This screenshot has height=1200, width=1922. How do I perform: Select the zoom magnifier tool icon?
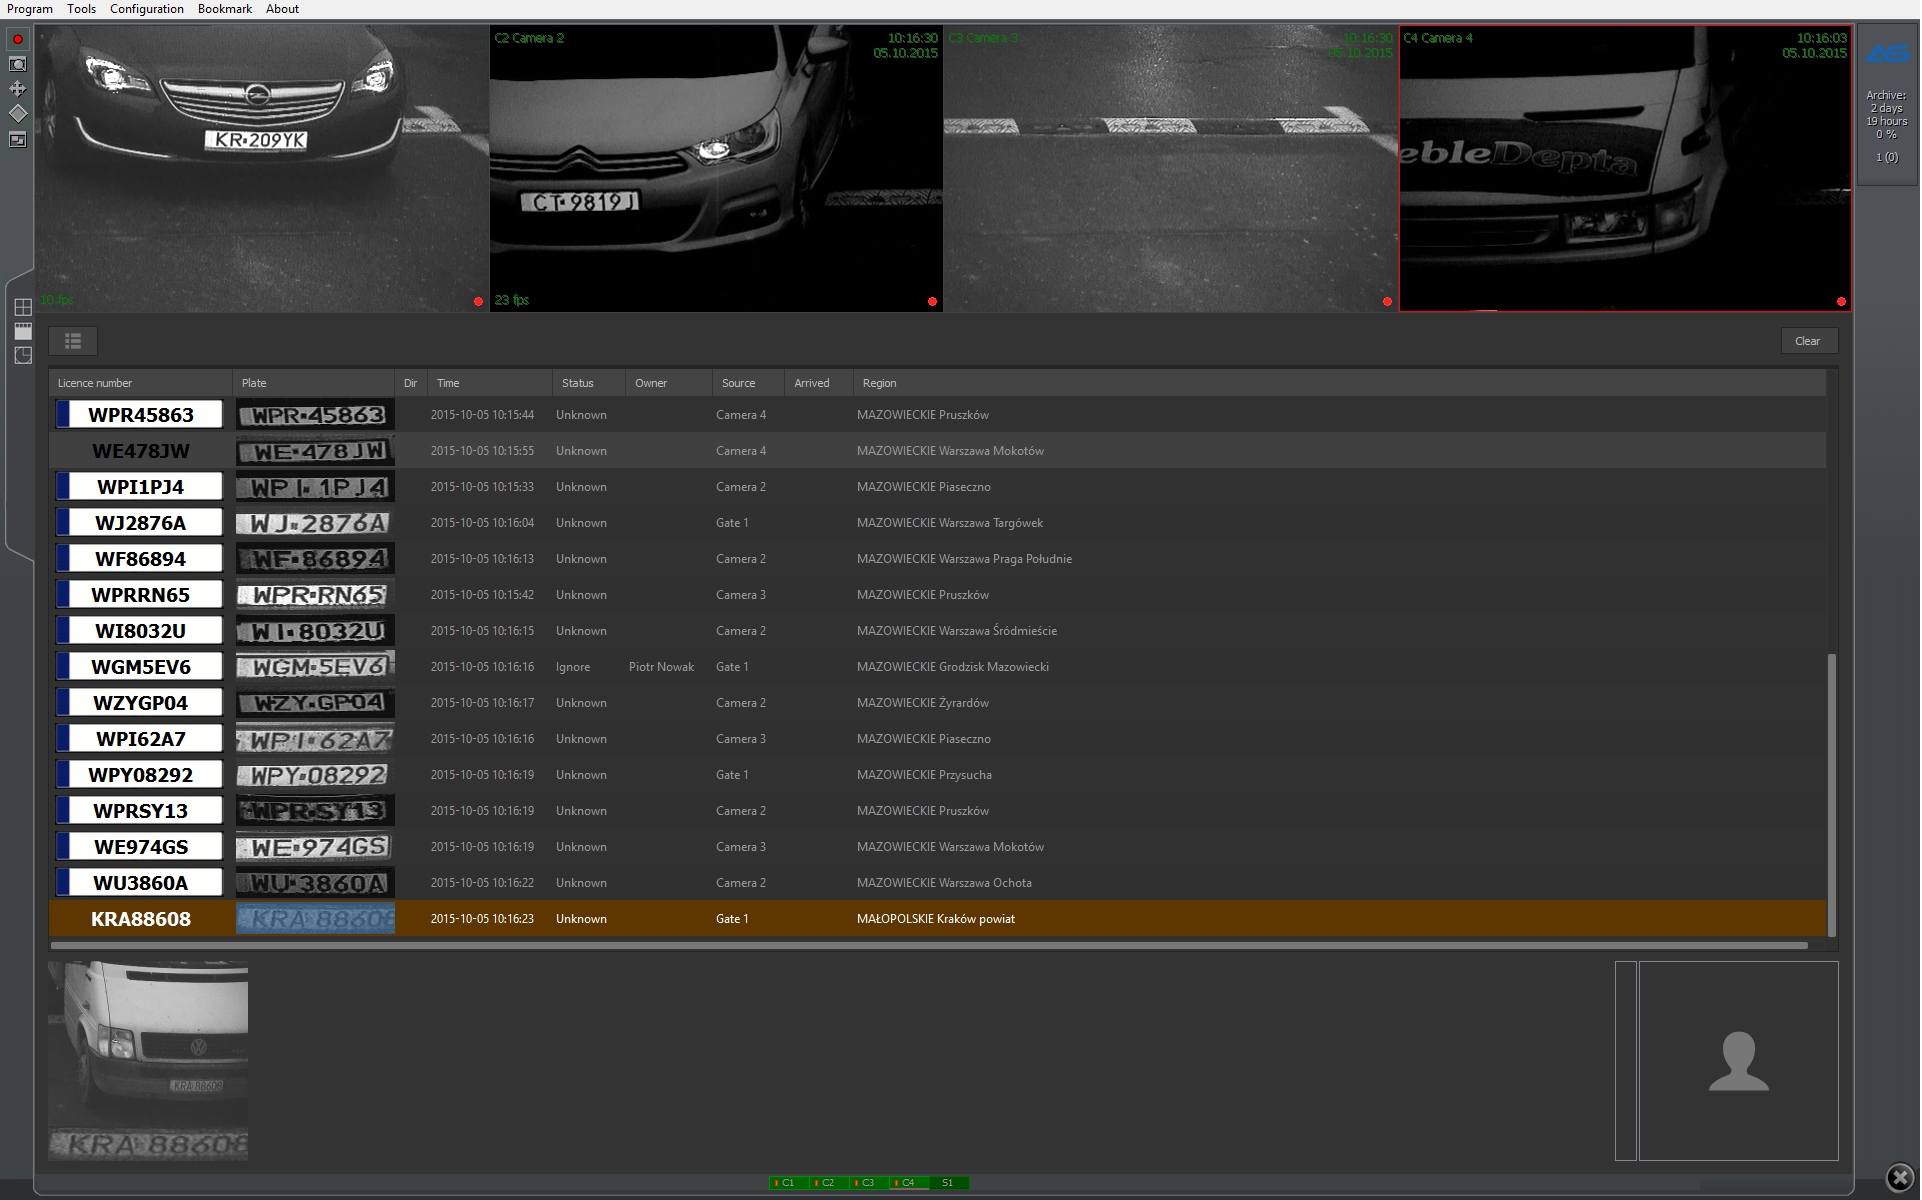(x=18, y=64)
